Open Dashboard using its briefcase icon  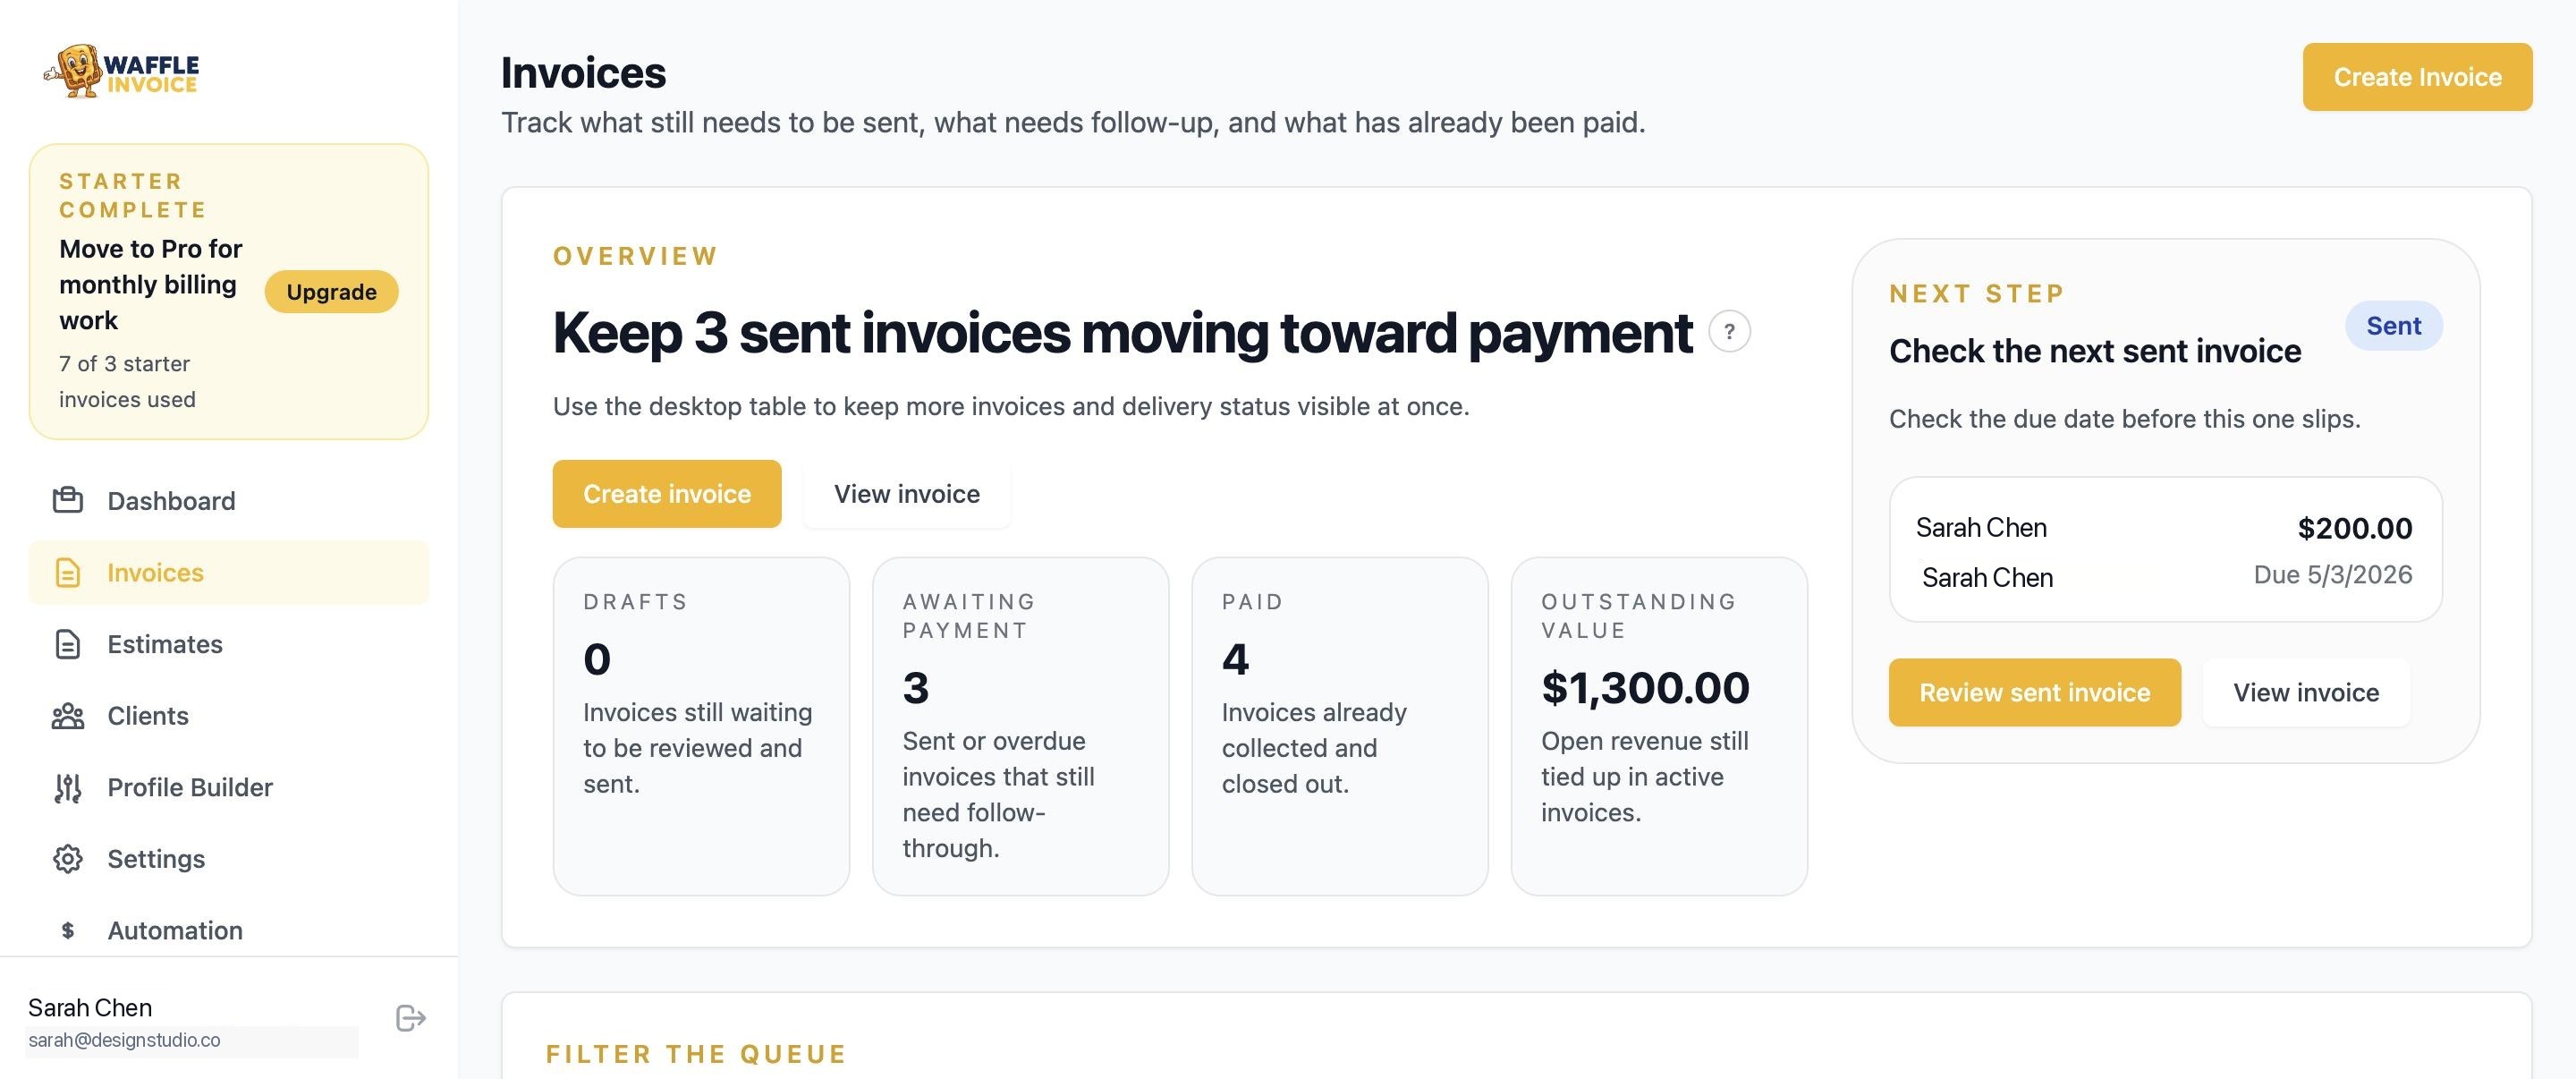(x=67, y=500)
